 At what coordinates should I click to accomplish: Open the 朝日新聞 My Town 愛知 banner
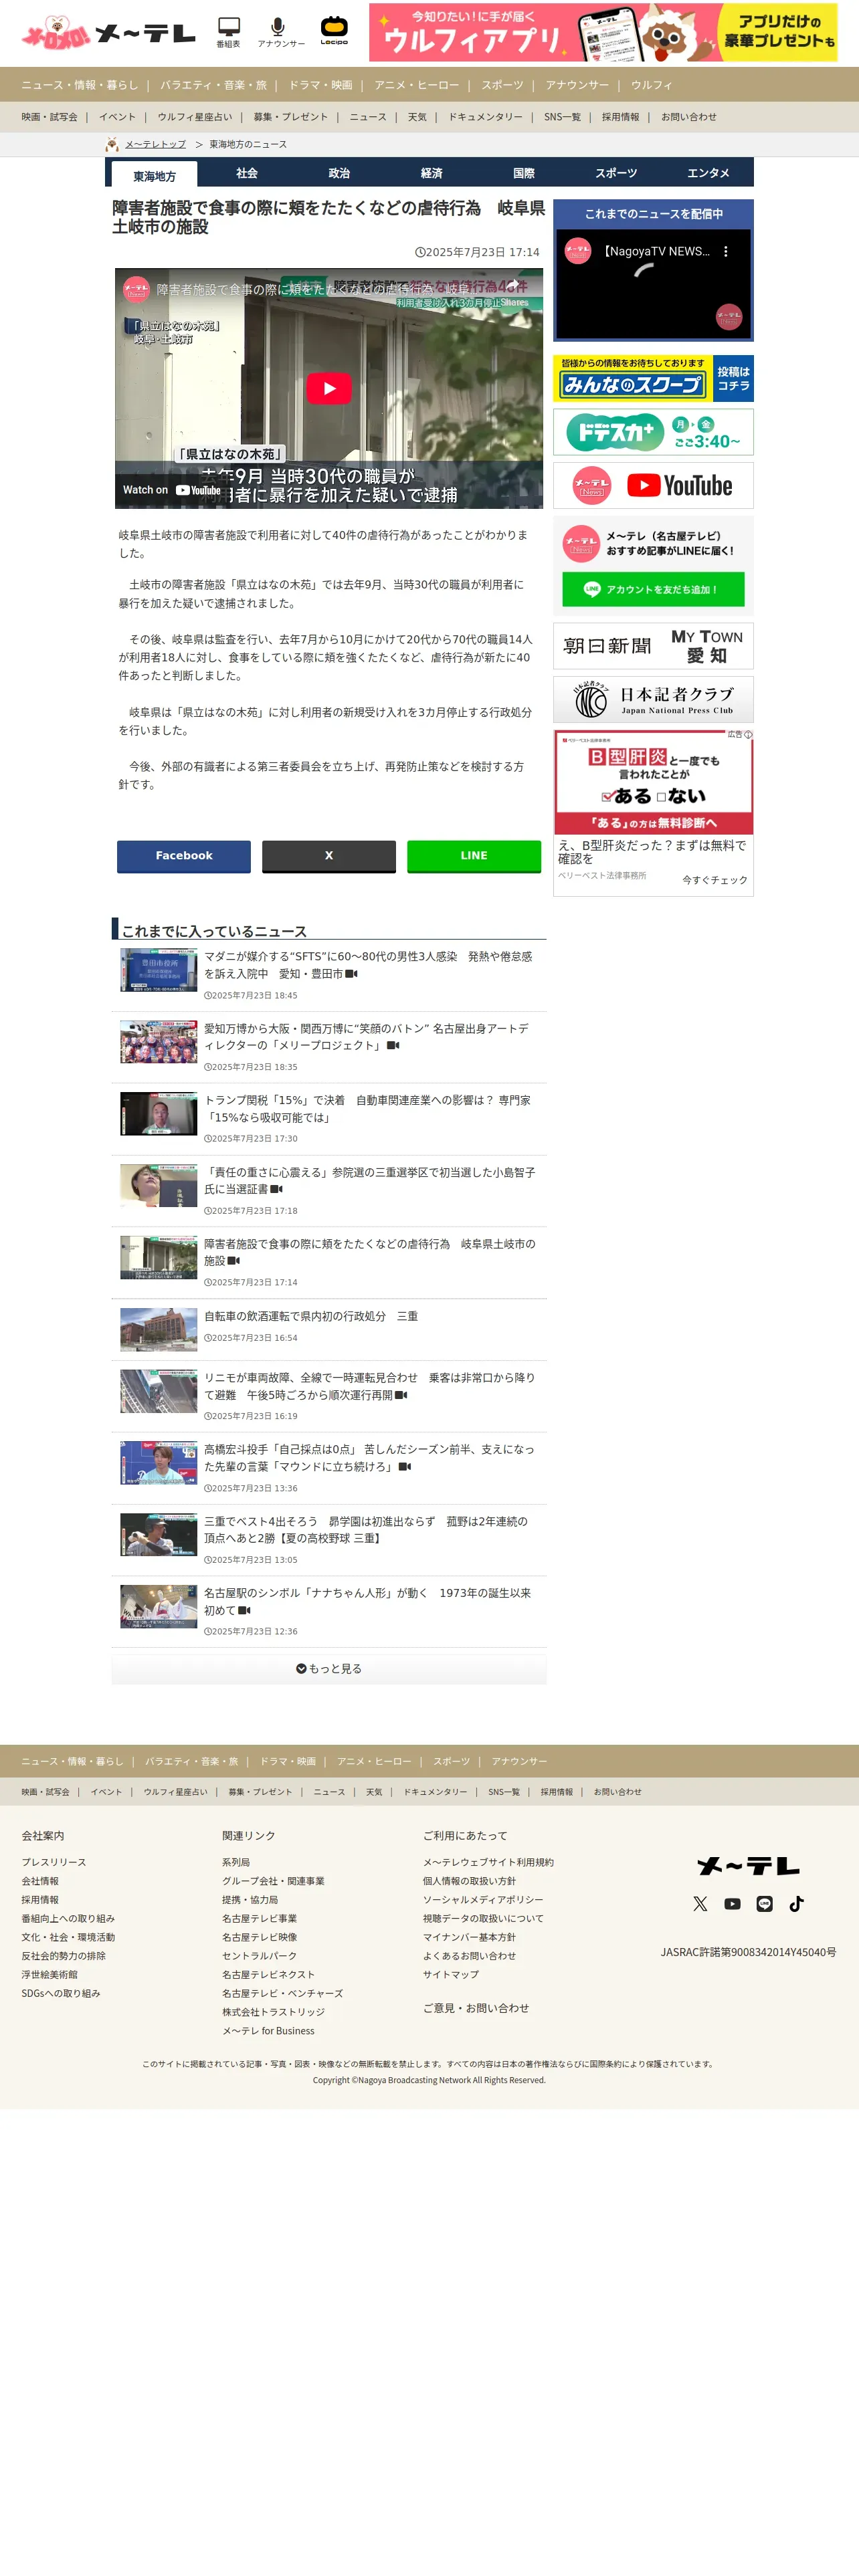tap(653, 646)
